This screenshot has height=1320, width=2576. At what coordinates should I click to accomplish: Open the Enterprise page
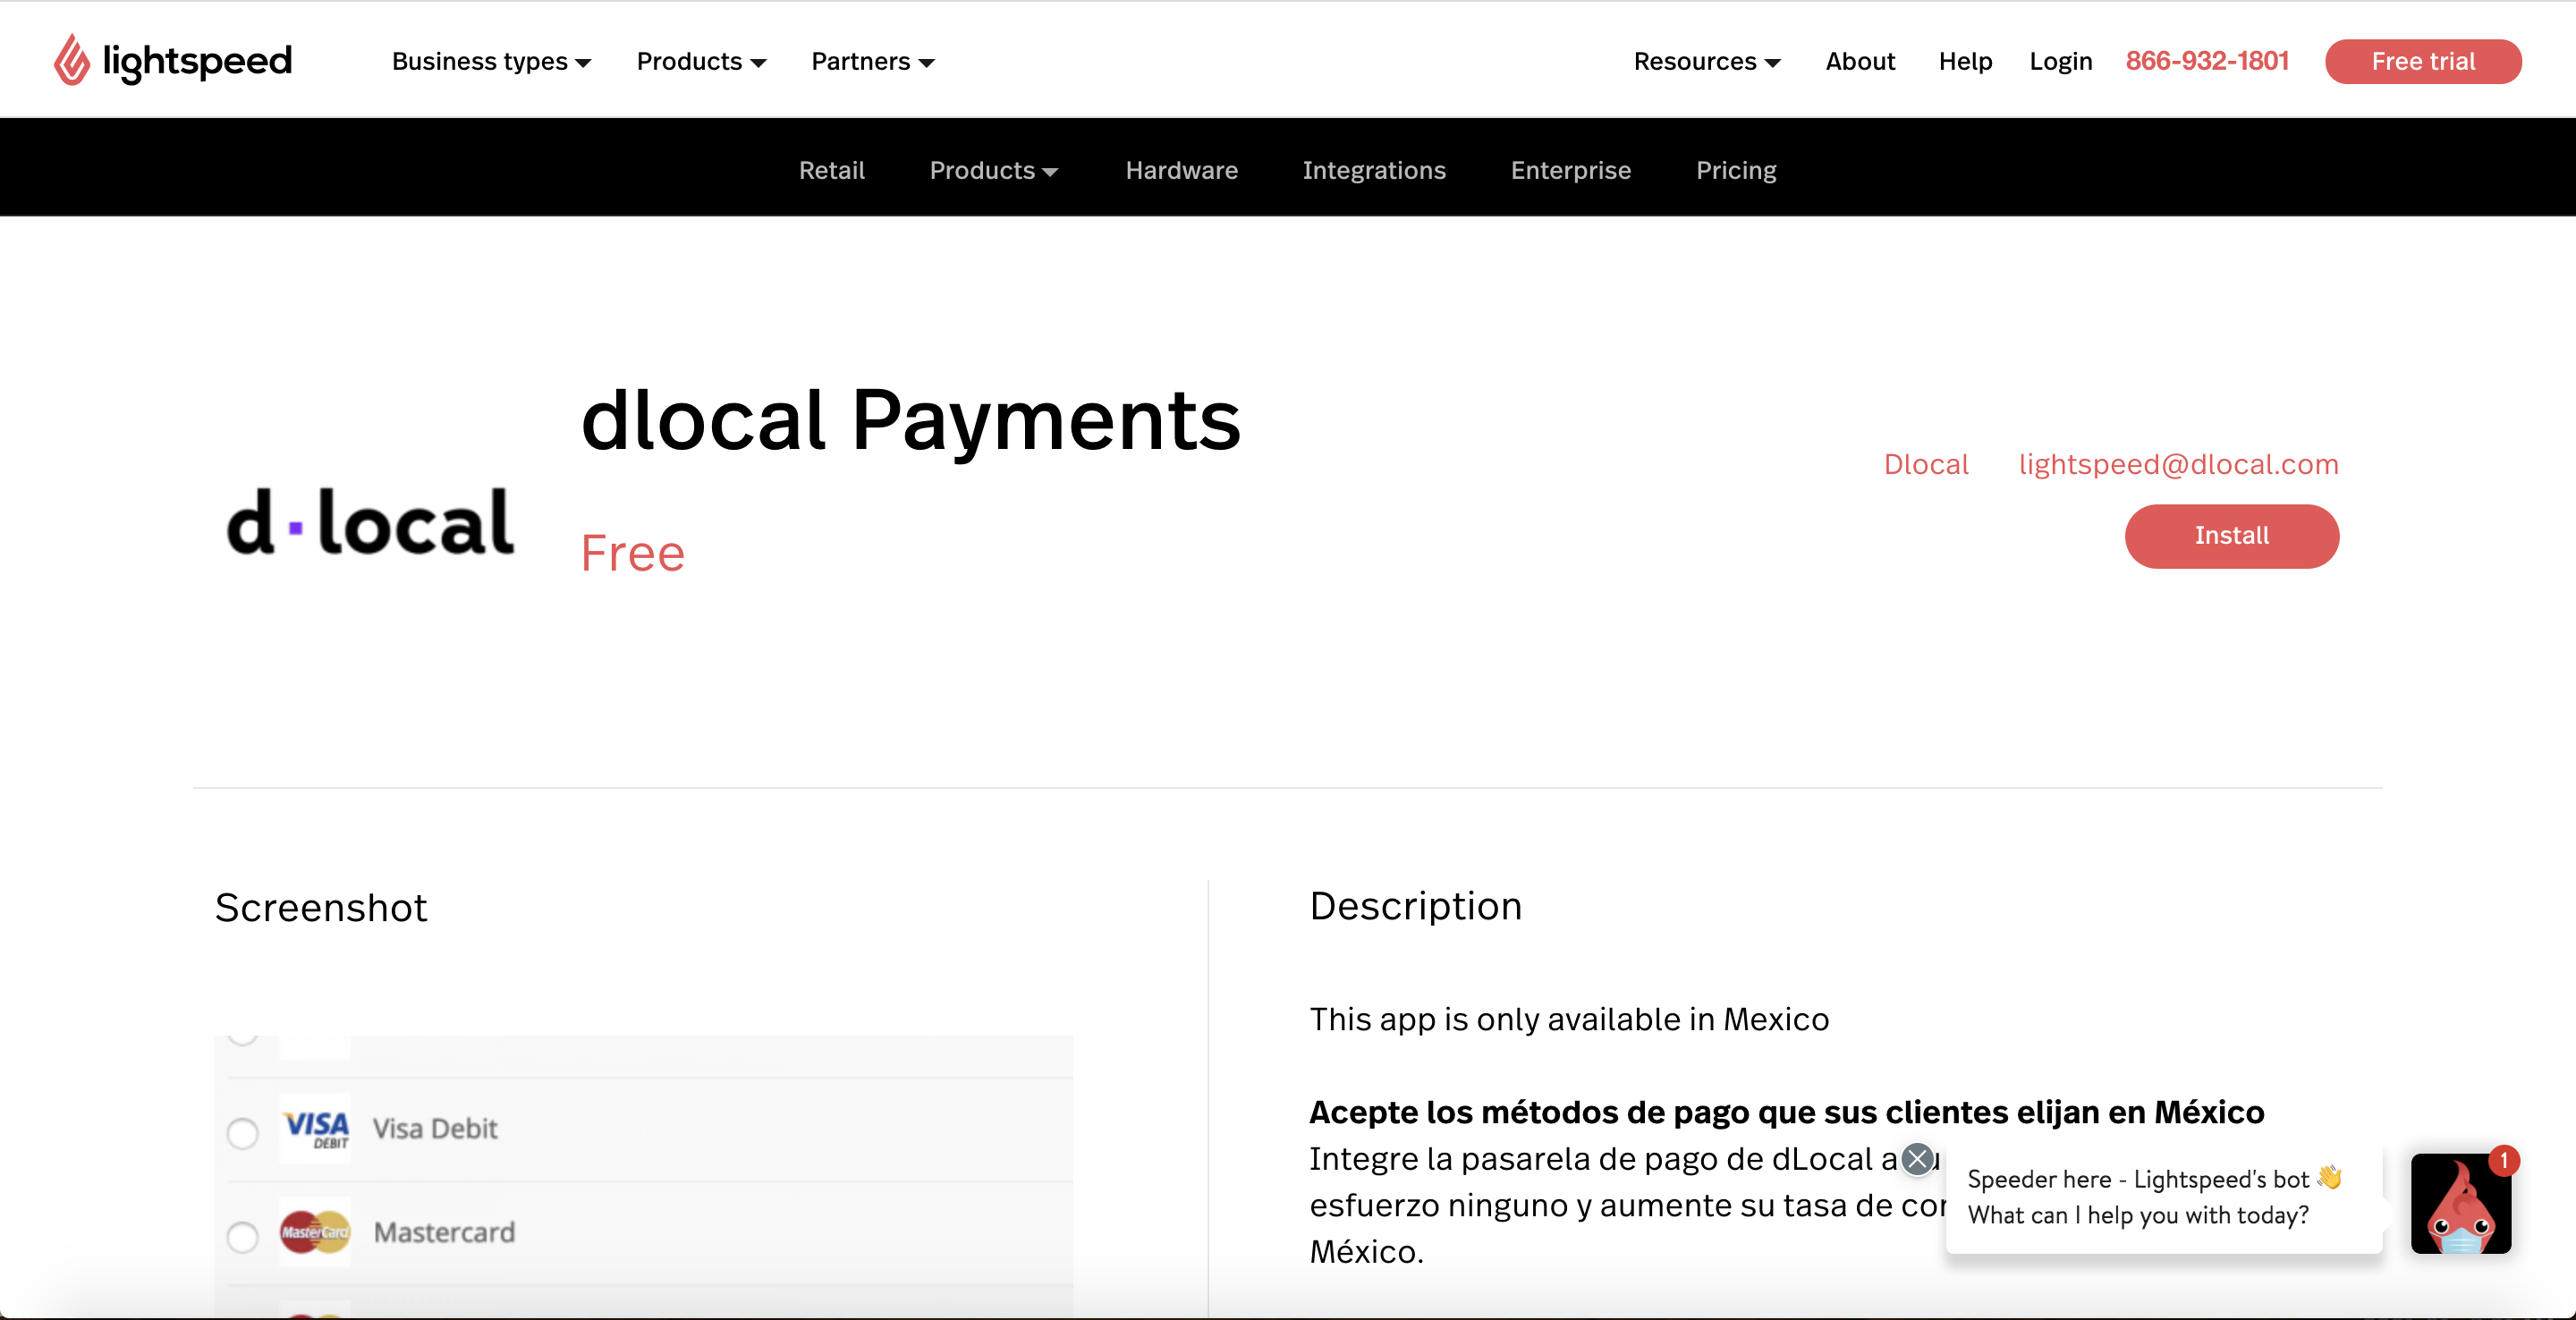[1570, 170]
